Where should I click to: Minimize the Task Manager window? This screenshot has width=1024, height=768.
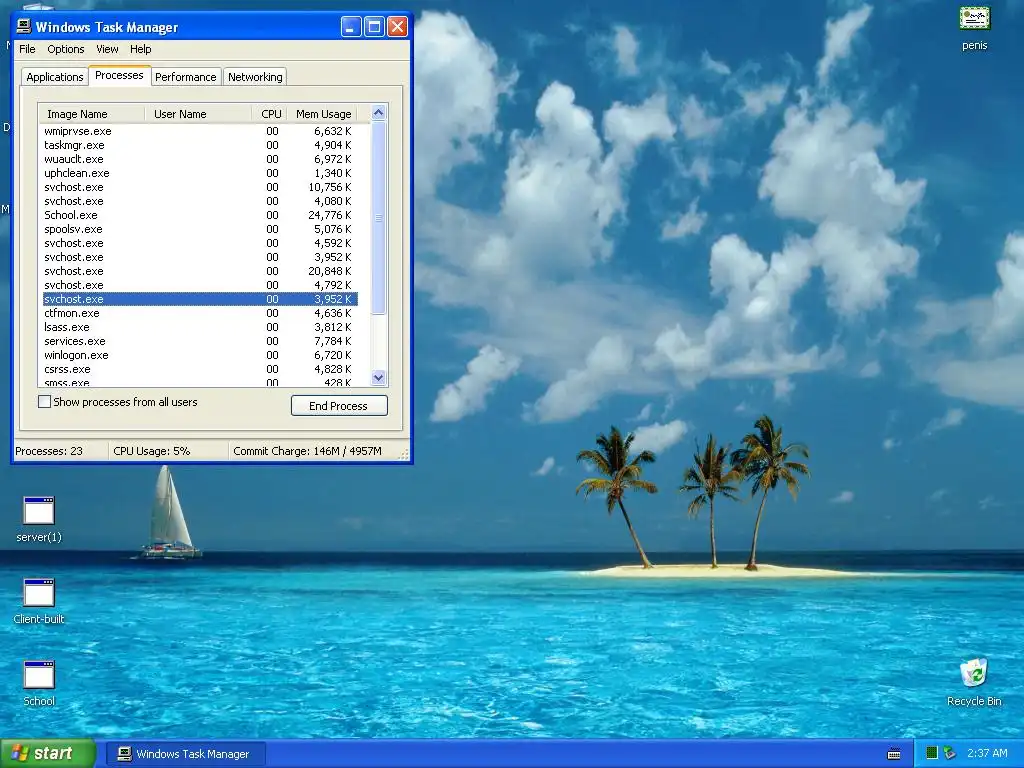[x=351, y=27]
